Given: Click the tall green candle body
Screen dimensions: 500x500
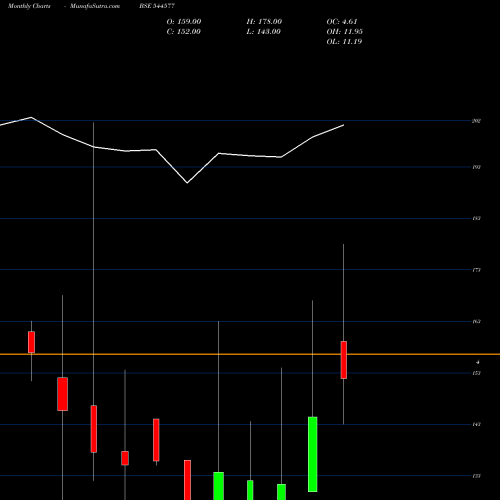Looking at the screenshot, I should click(x=312, y=454).
